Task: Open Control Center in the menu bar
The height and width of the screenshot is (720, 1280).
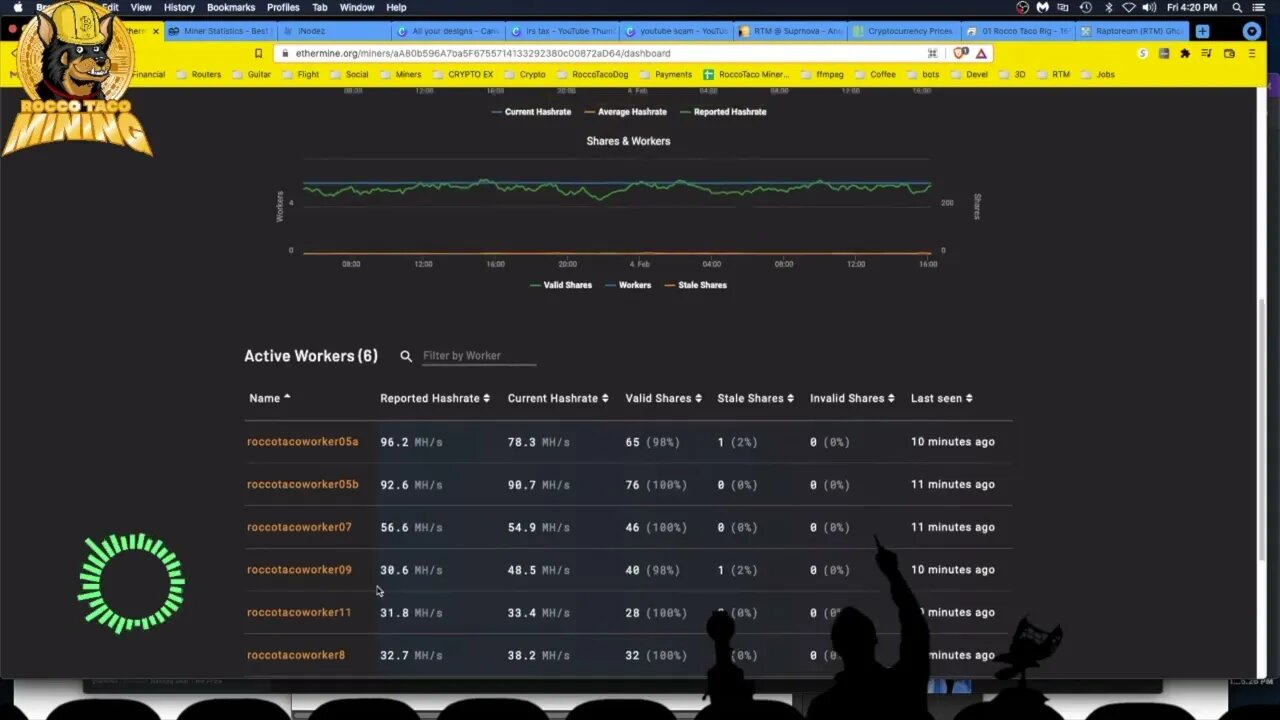Action: tap(1258, 7)
